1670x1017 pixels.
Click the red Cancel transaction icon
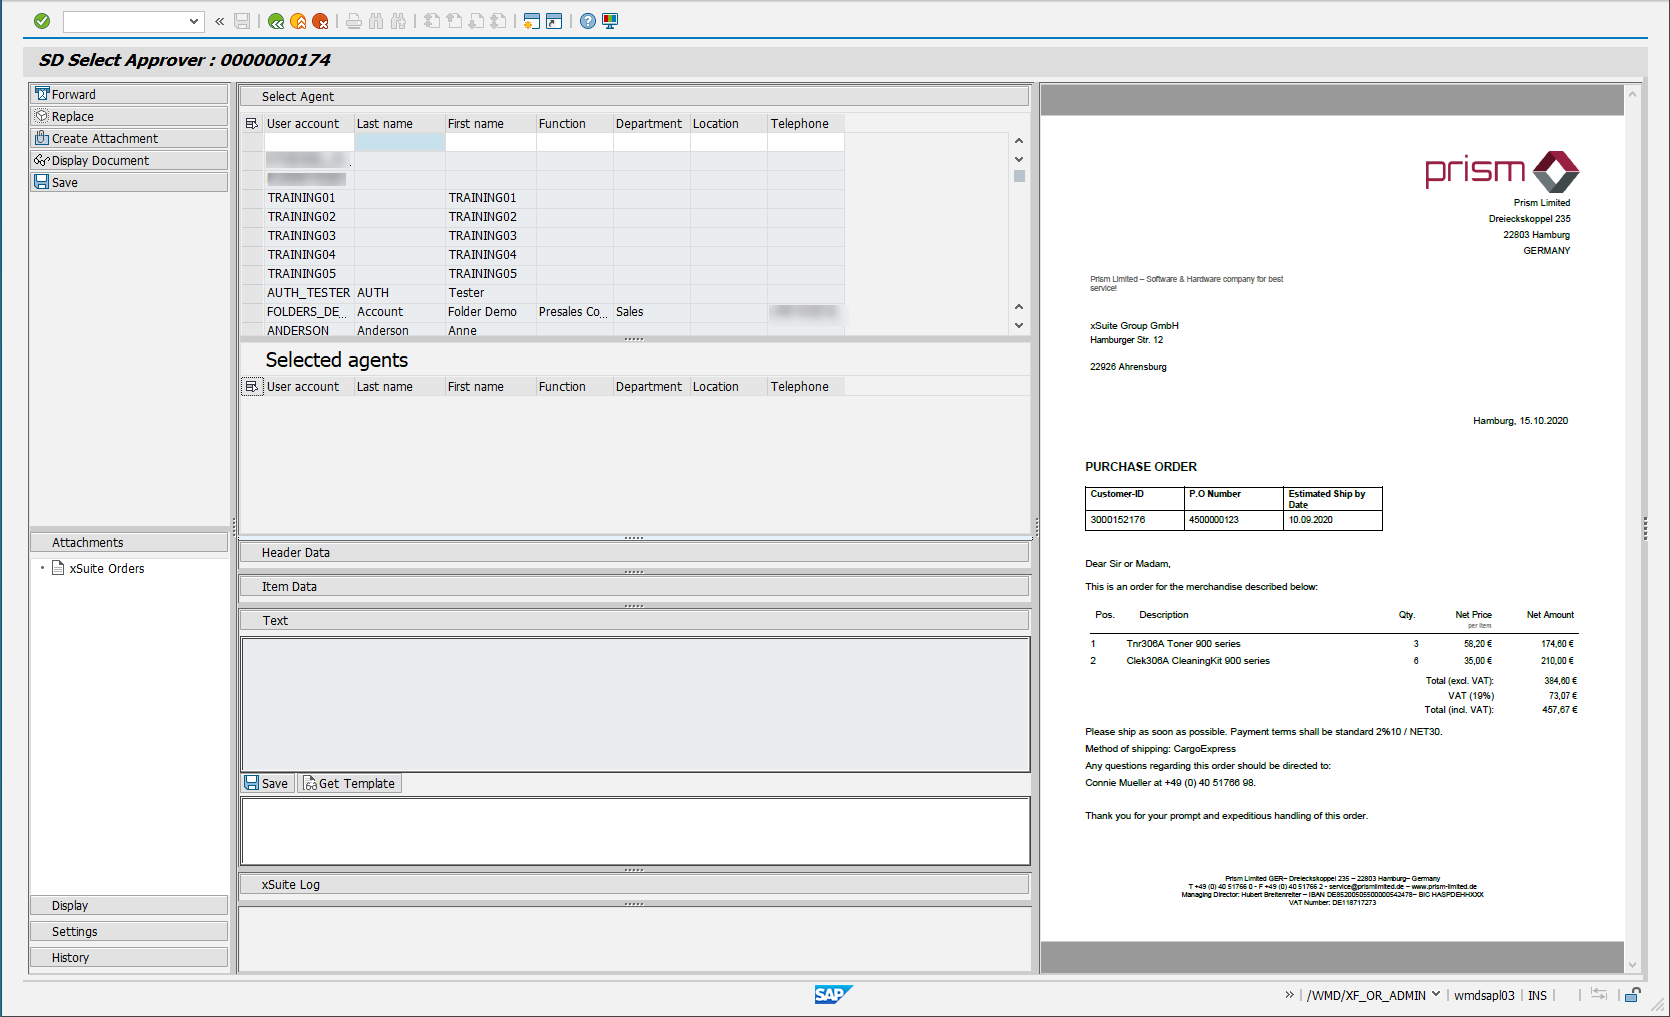click(323, 21)
